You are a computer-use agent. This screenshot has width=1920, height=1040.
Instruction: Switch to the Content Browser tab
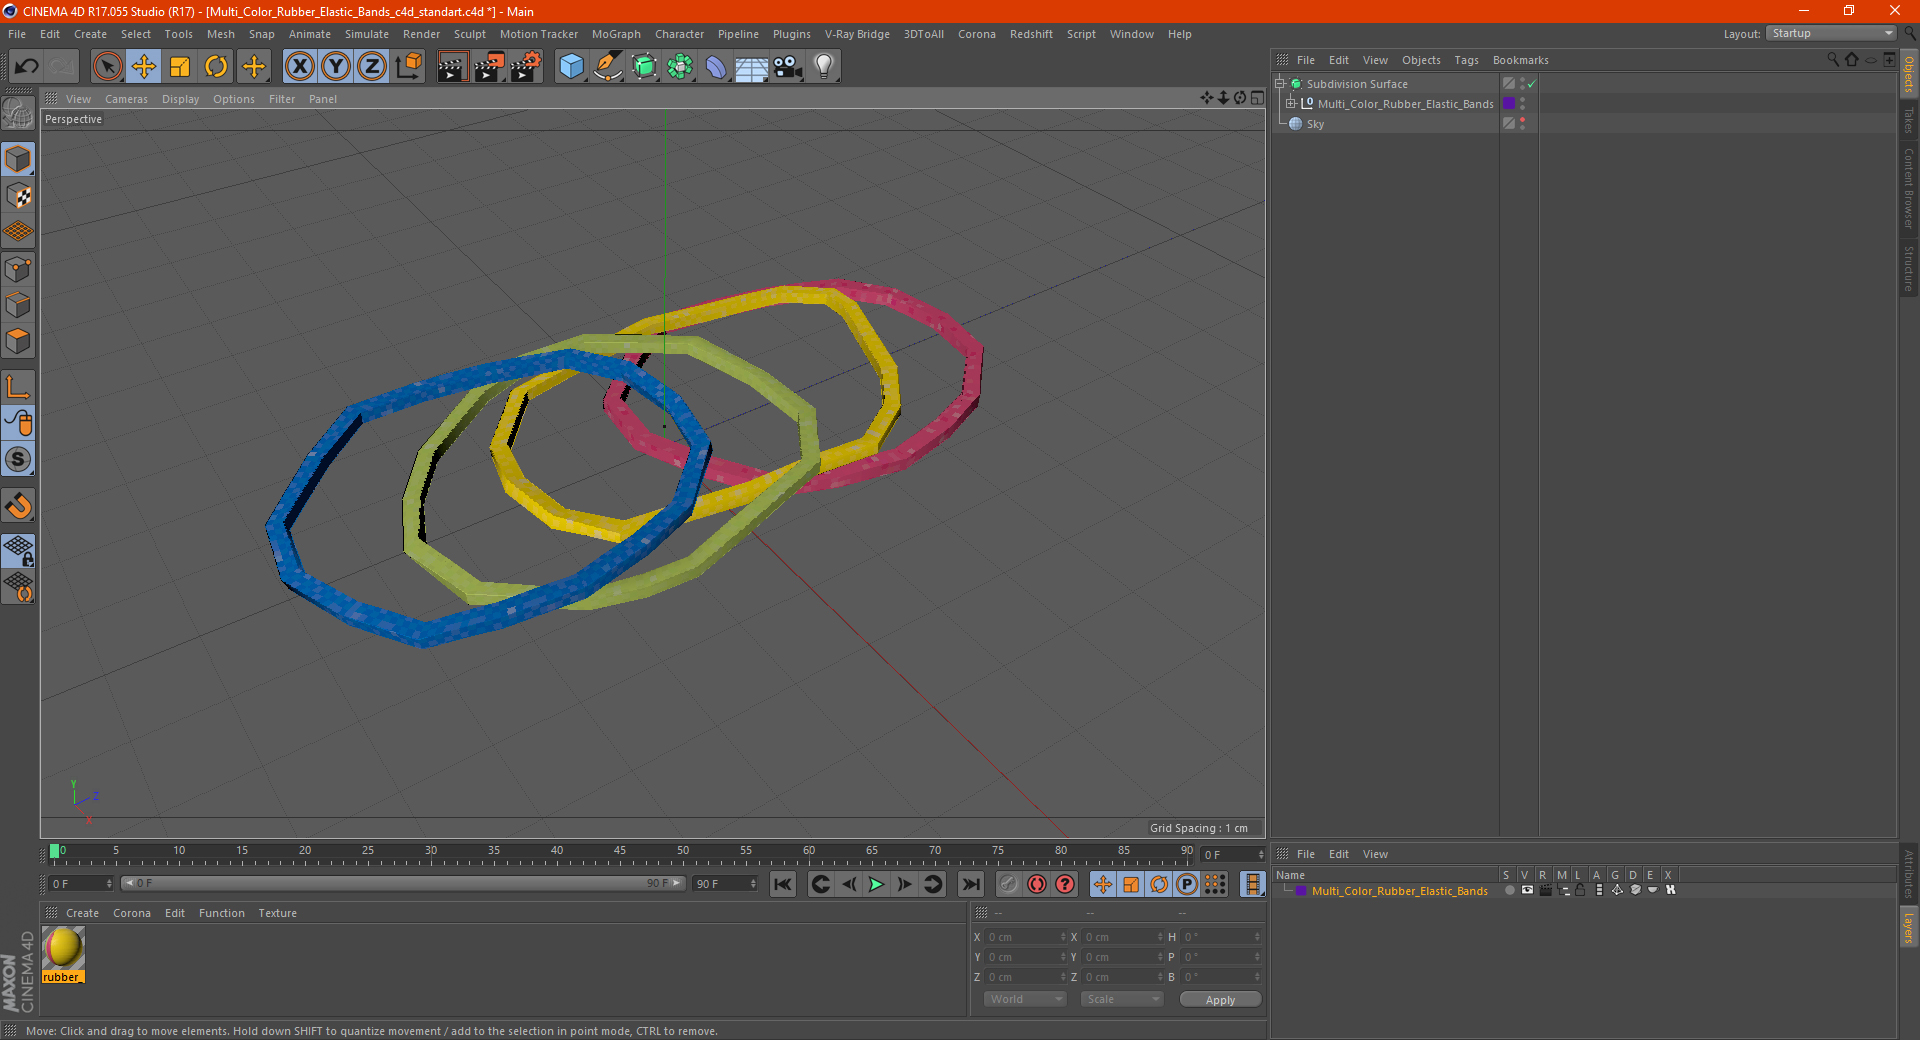coord(1909,187)
